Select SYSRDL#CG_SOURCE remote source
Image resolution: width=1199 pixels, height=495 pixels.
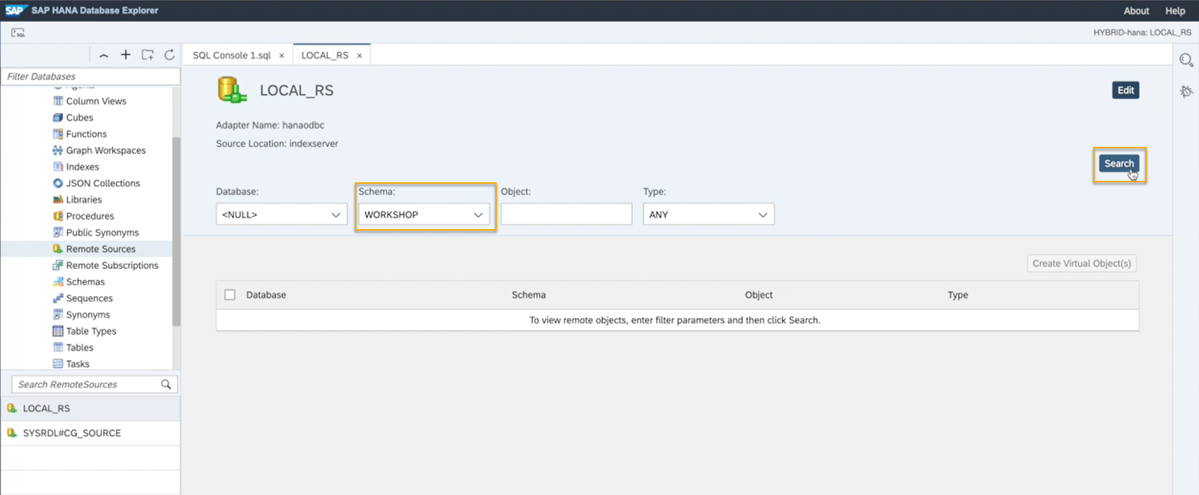90,433
